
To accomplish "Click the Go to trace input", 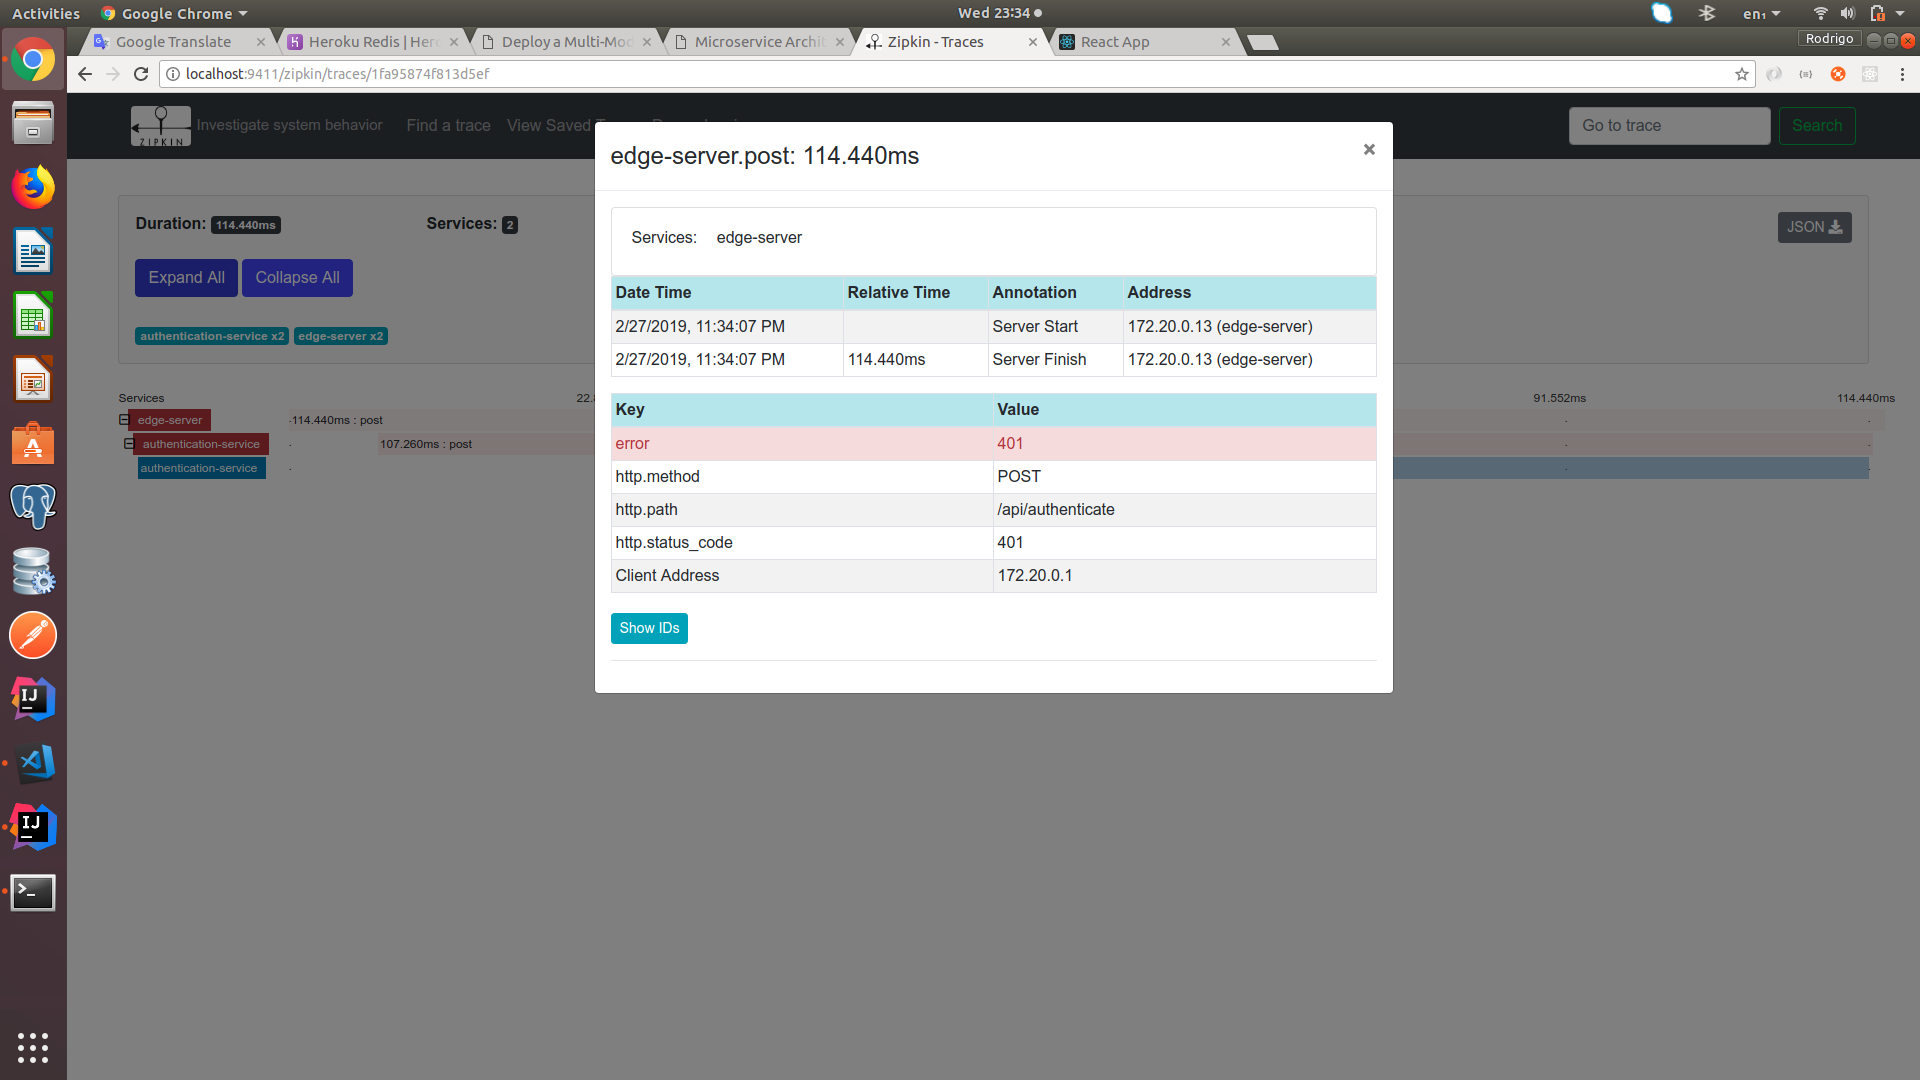I will tap(1668, 126).
